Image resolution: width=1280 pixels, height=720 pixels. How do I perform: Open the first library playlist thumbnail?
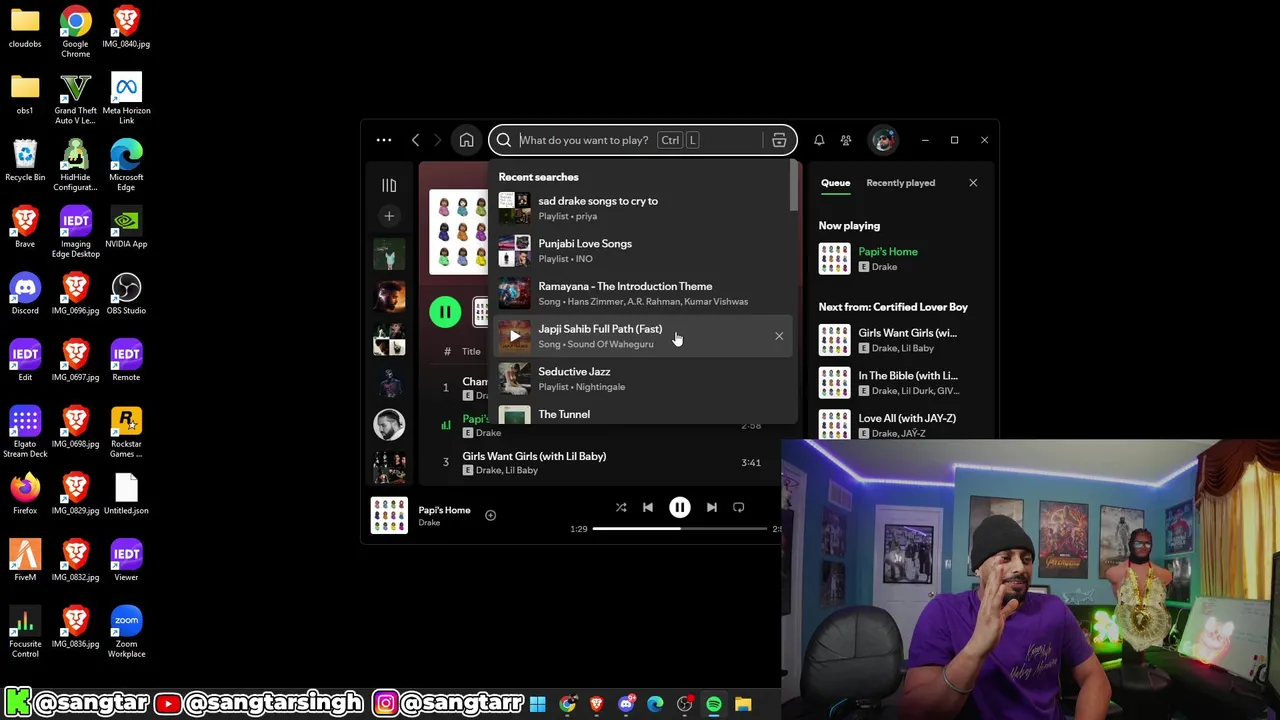389,255
